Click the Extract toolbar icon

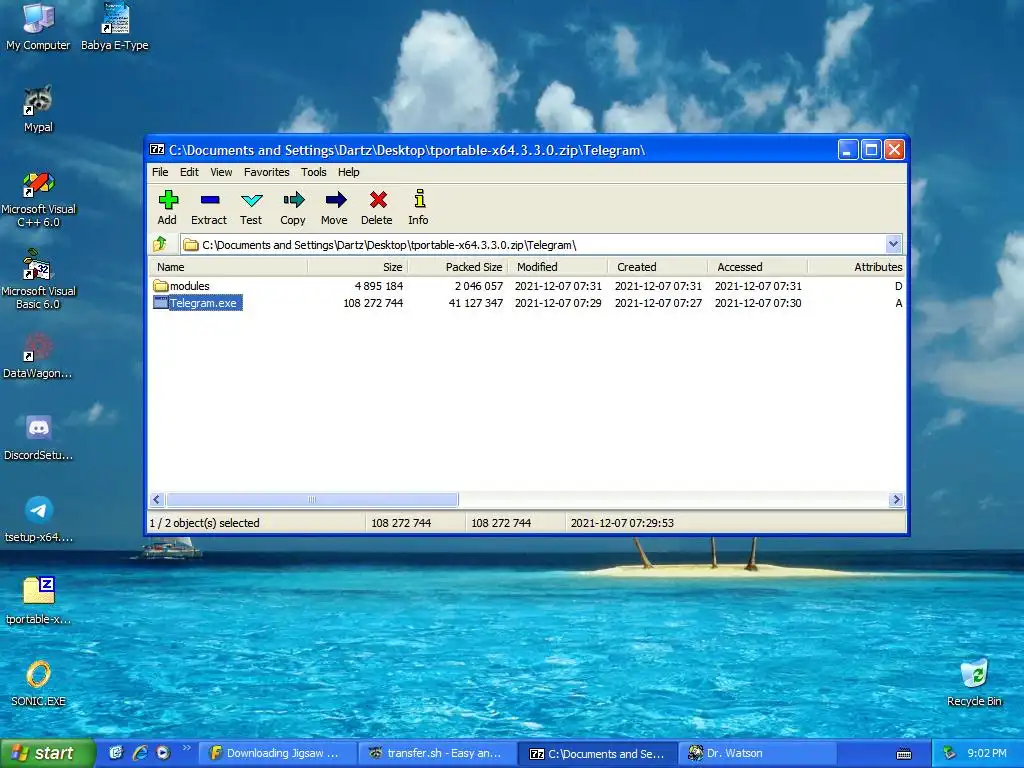click(x=210, y=199)
